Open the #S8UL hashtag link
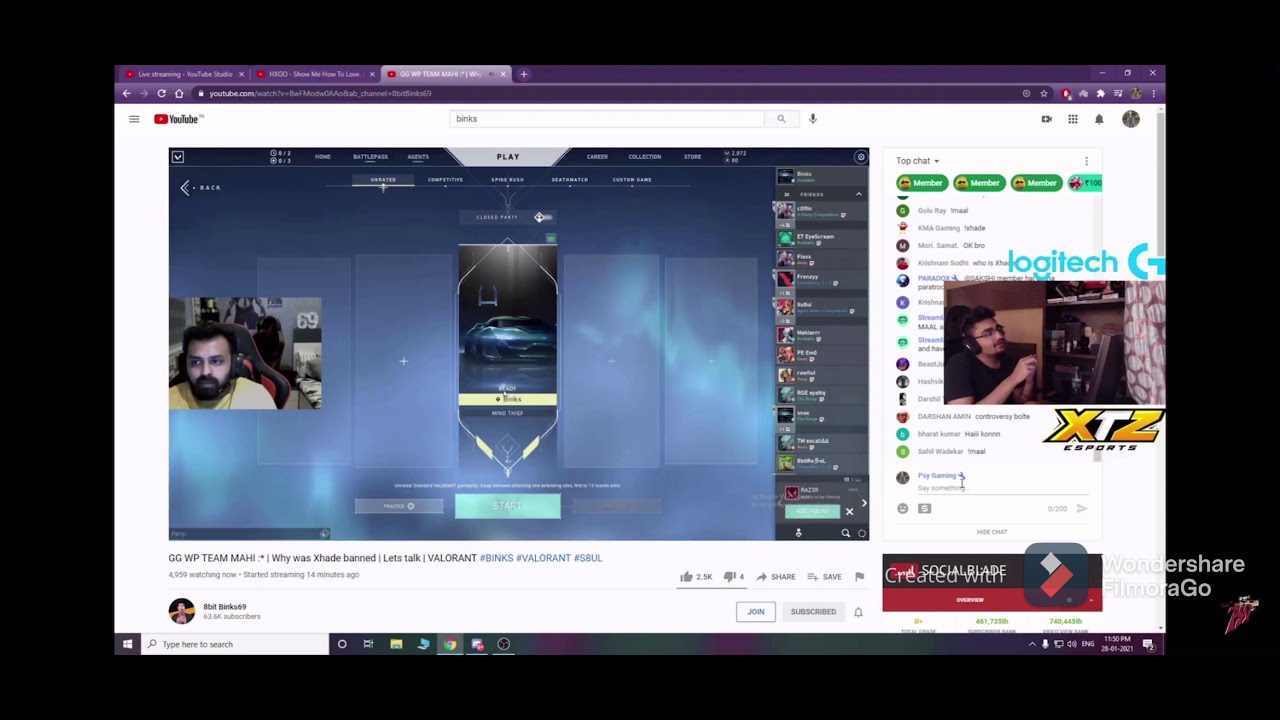Image resolution: width=1280 pixels, height=720 pixels. (x=588, y=558)
